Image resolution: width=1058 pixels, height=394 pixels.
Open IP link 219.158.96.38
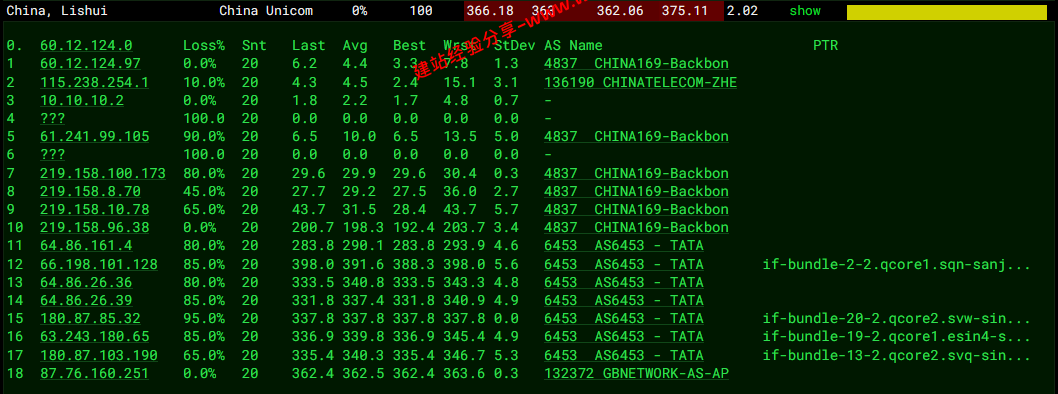pos(94,227)
